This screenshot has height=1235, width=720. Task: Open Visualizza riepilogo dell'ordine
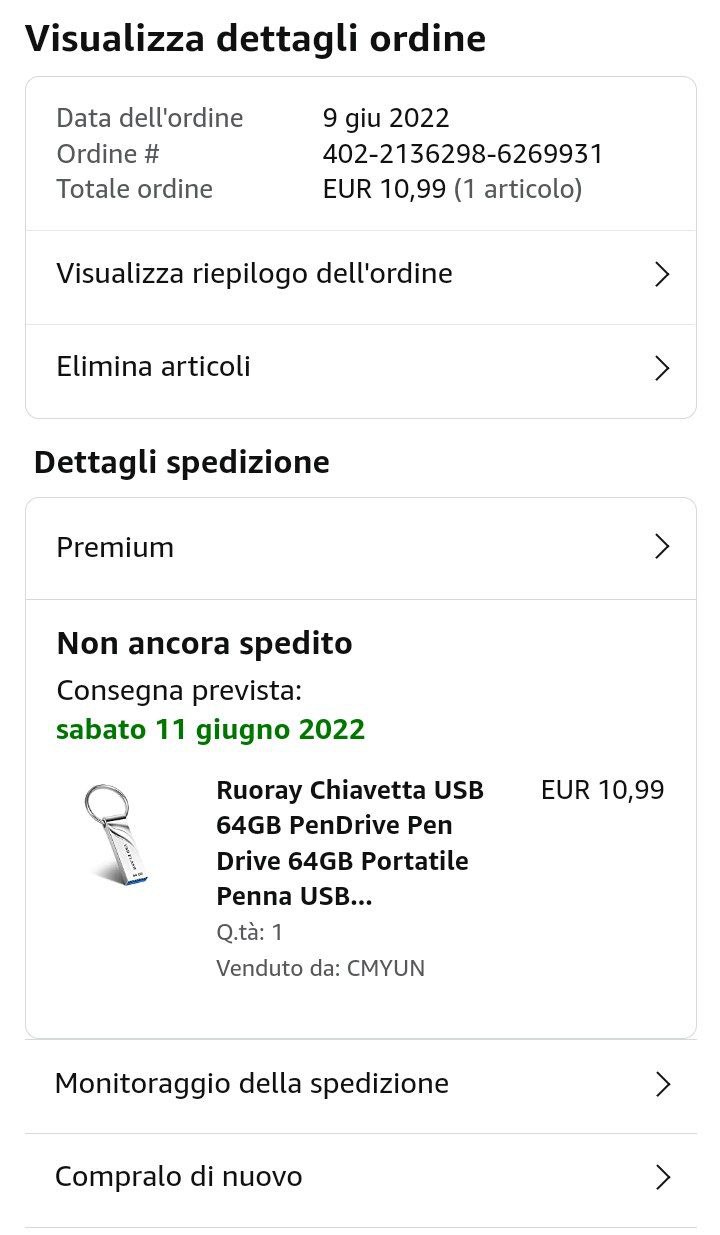point(255,274)
